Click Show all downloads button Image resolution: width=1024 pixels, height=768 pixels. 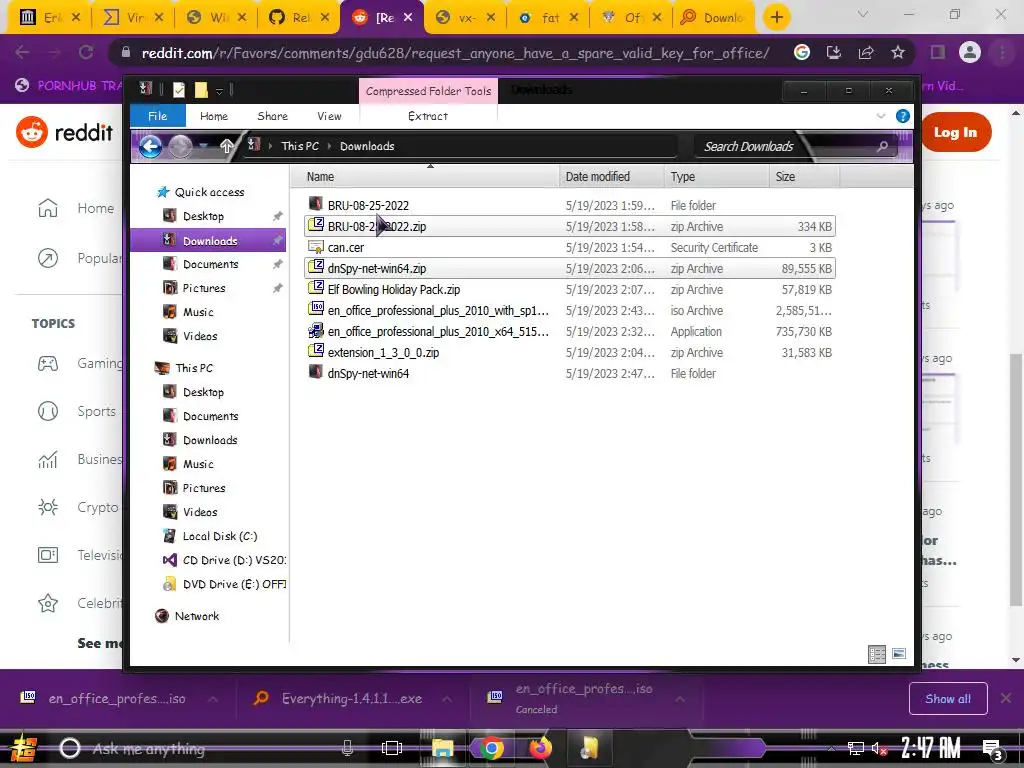point(948,699)
